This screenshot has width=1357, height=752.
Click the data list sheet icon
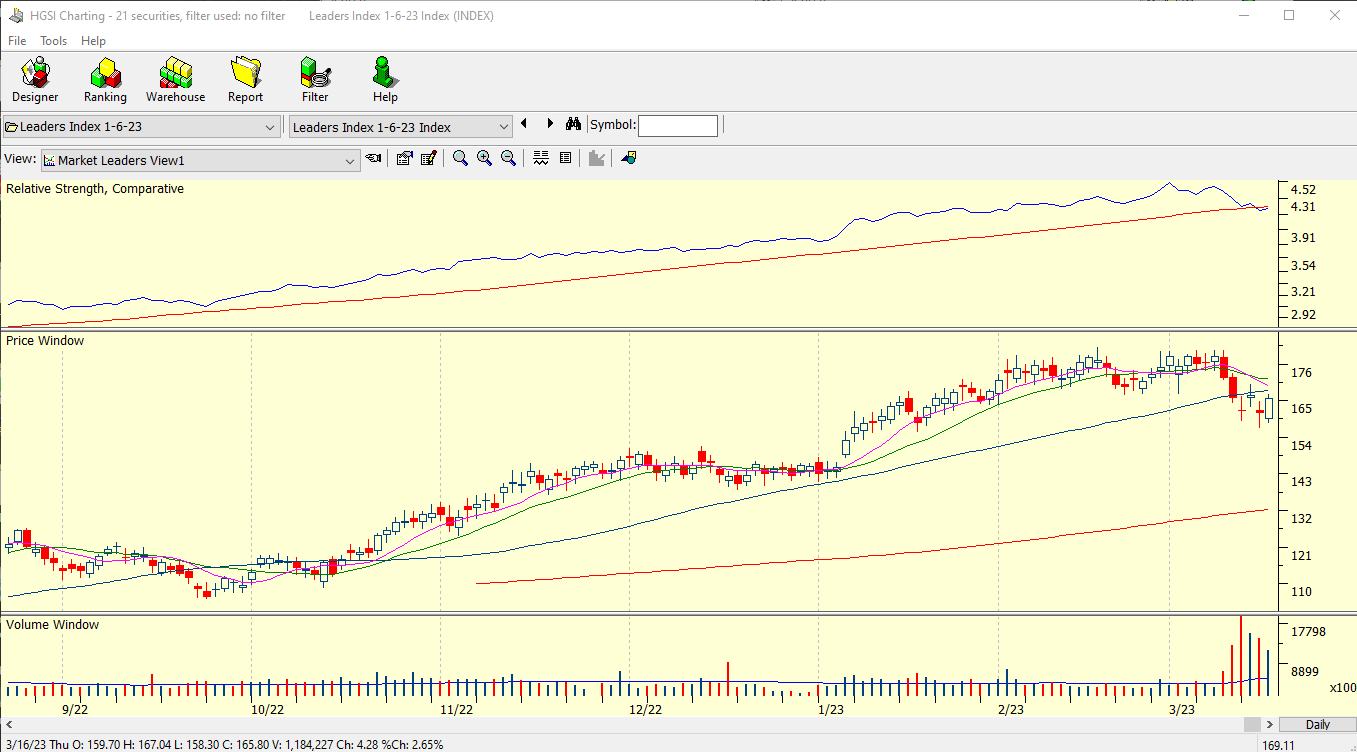click(565, 158)
